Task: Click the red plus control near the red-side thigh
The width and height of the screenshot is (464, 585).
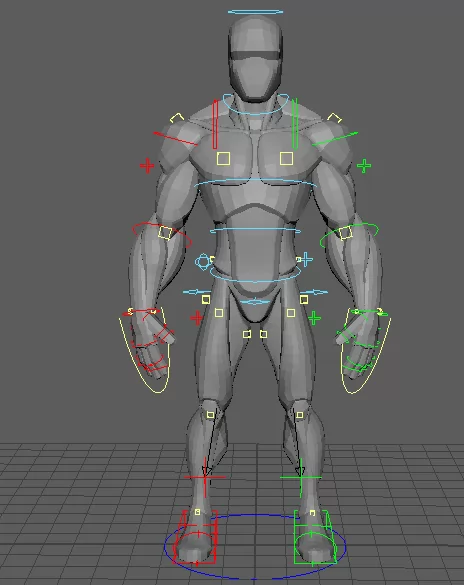Action: (196, 318)
